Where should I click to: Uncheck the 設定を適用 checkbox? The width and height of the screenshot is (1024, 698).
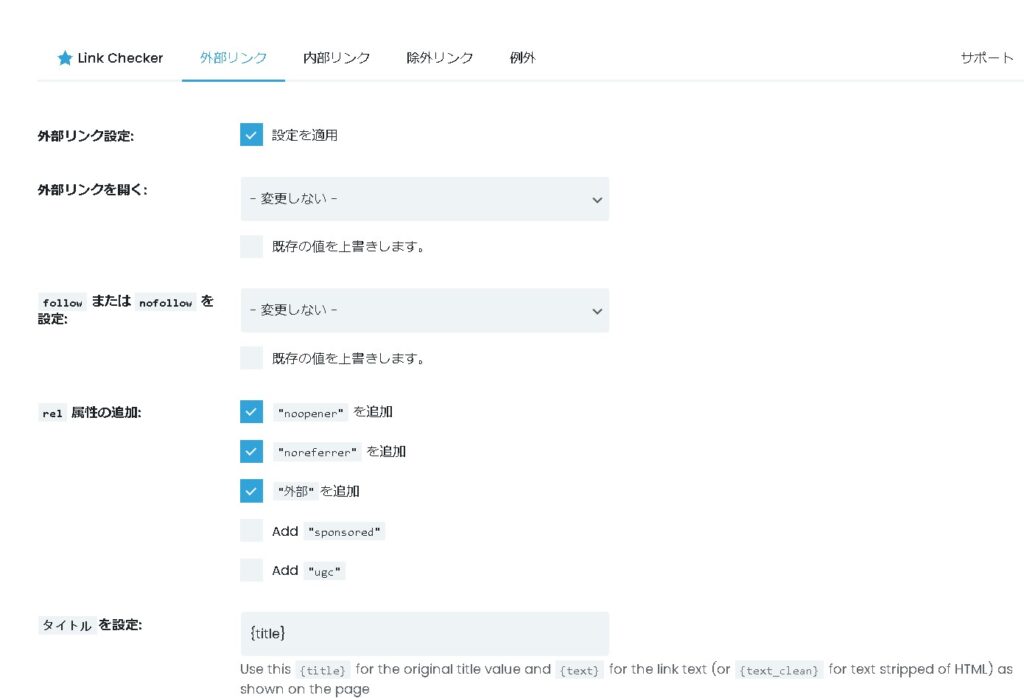(251, 135)
